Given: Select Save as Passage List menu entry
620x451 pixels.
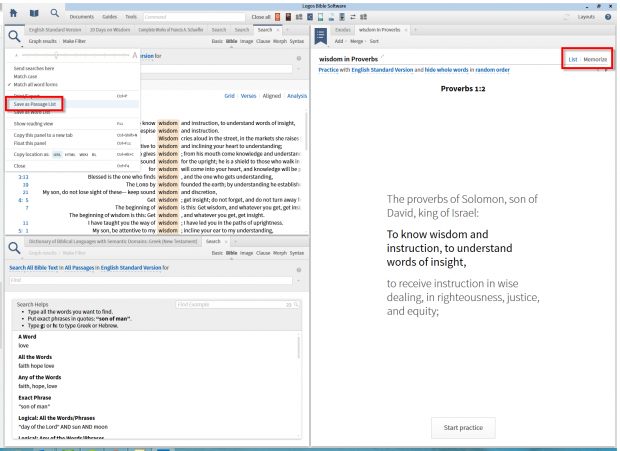Looking at the screenshot, I should [35, 103].
